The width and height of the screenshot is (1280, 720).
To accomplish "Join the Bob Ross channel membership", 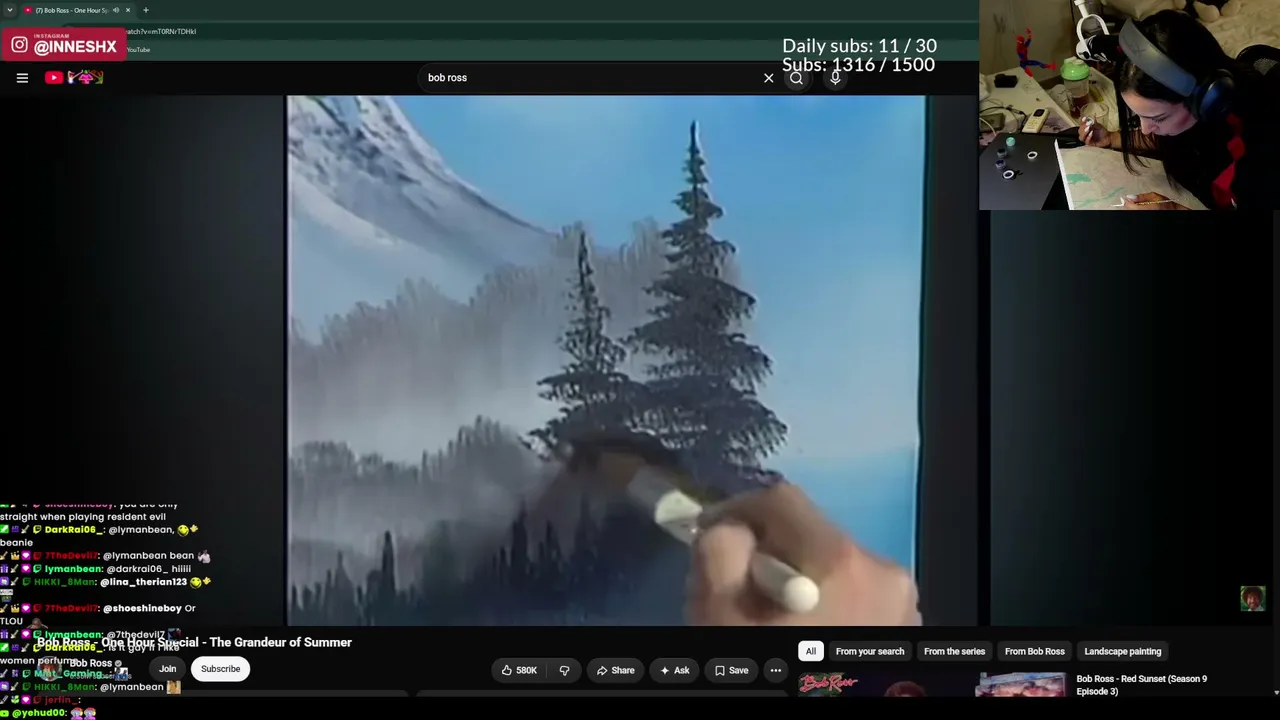I will (167, 669).
